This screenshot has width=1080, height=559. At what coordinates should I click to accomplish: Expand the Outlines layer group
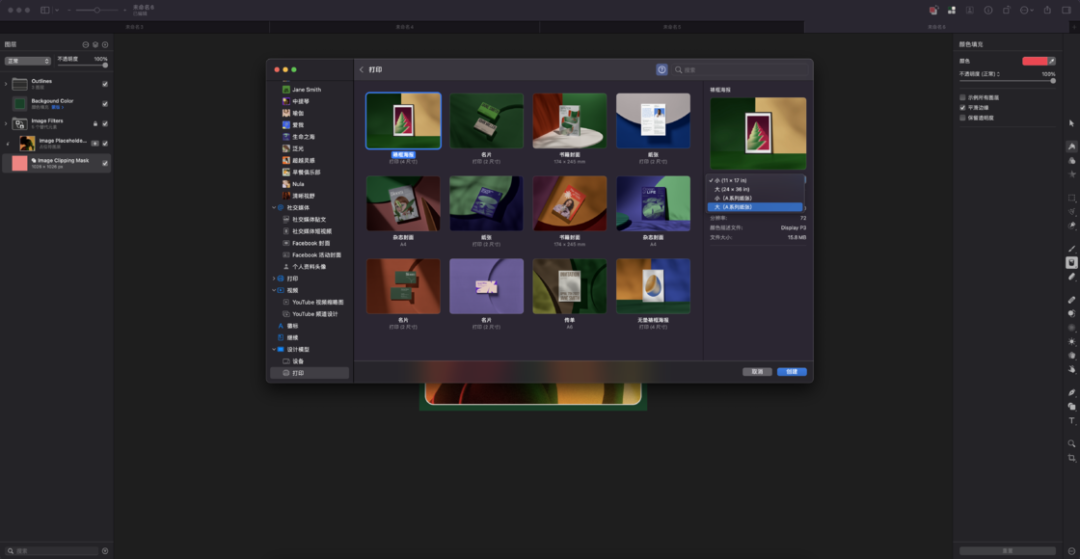click(x=6, y=84)
